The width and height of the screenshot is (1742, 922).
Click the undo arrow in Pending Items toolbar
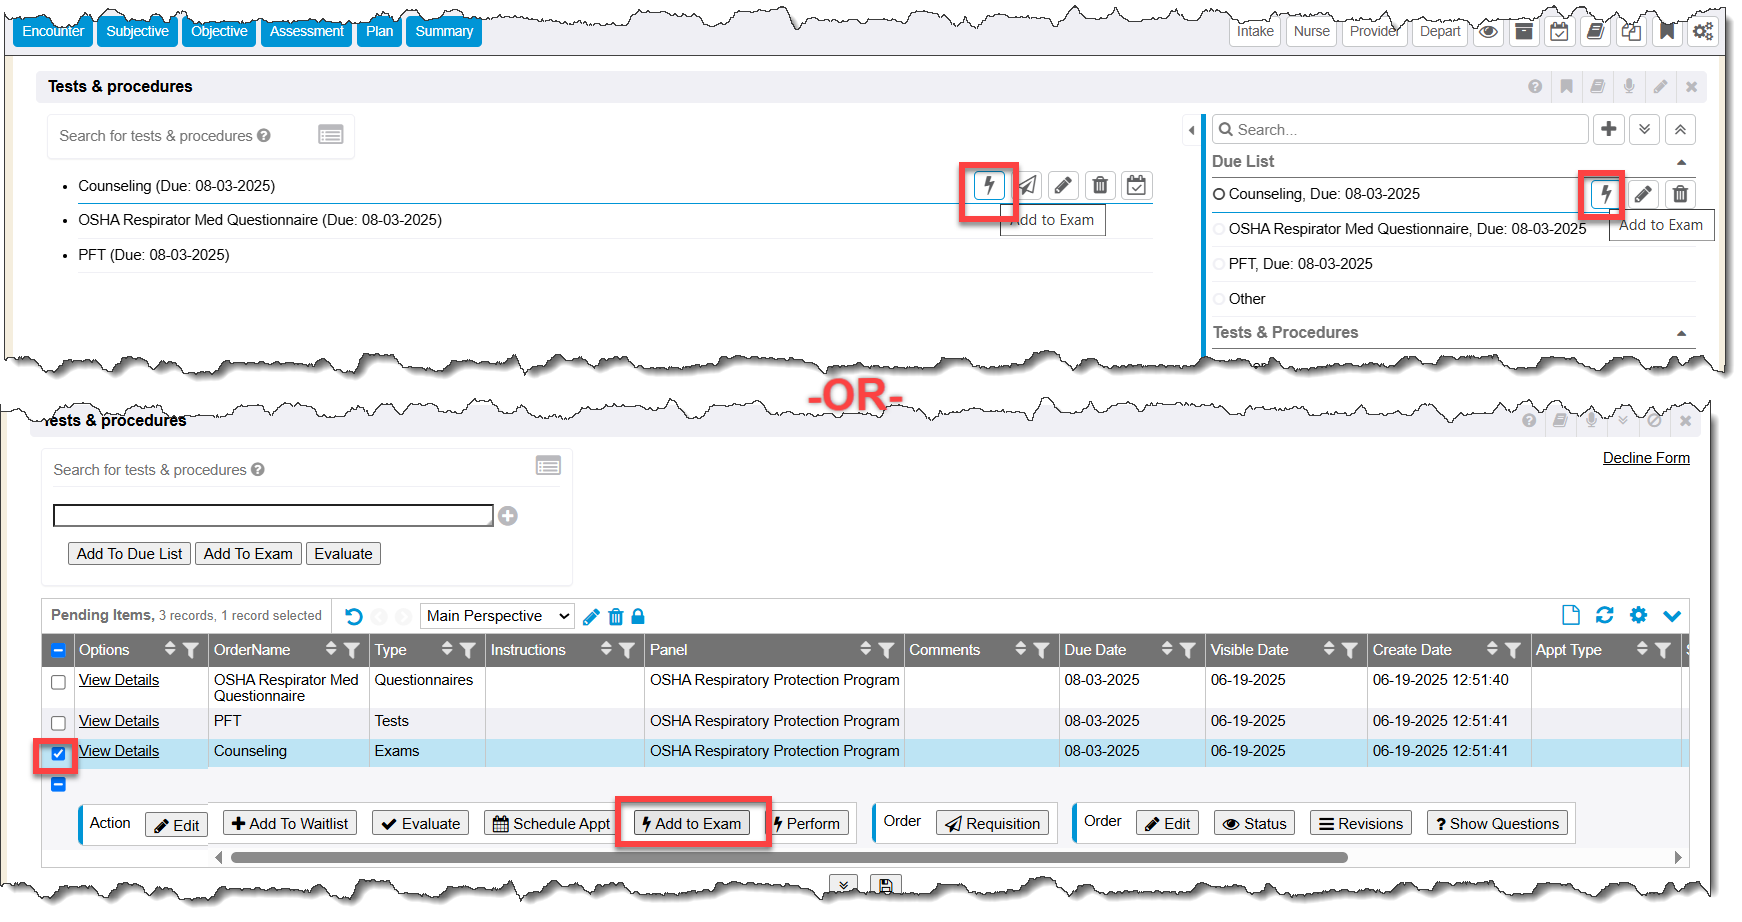(x=353, y=616)
